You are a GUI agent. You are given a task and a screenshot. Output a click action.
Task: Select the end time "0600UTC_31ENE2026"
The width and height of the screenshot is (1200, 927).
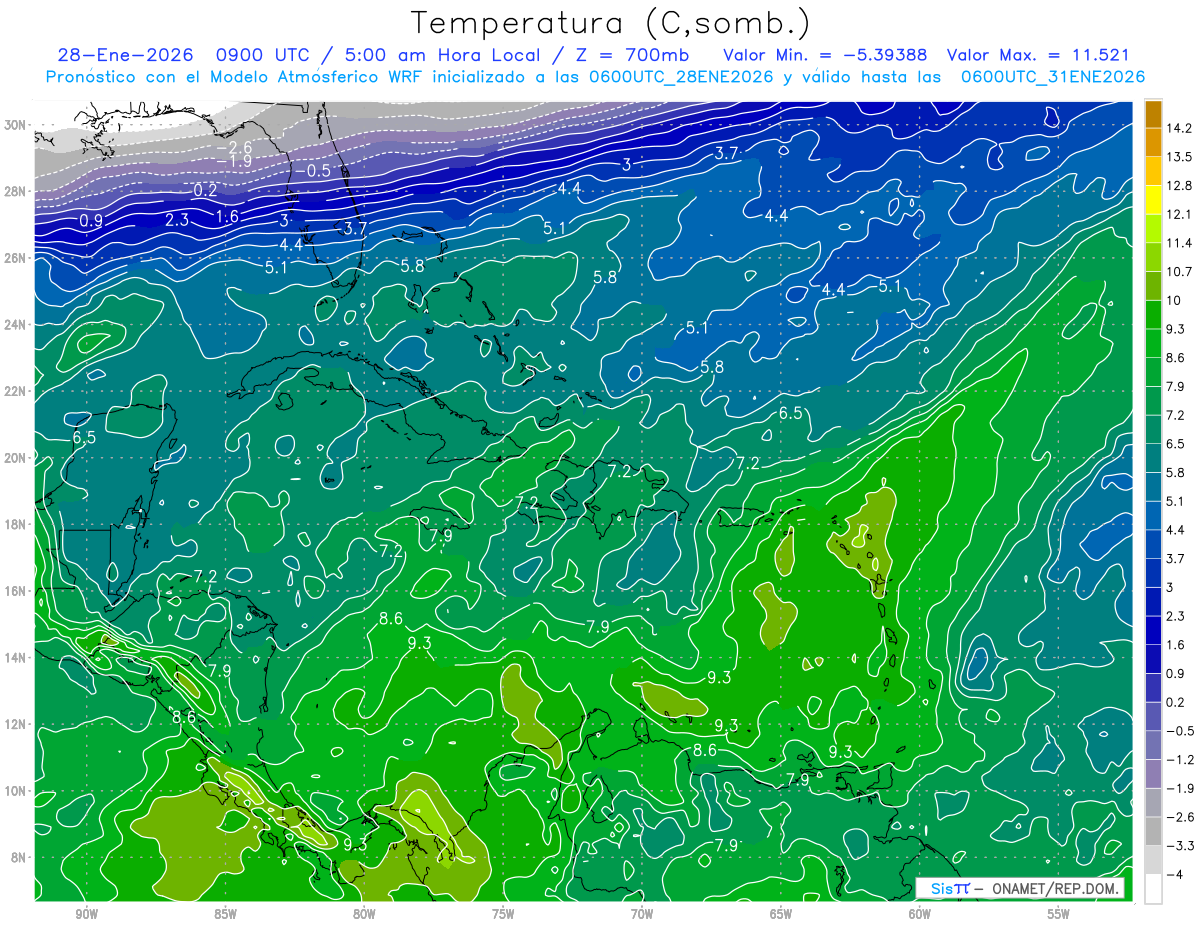1052,77
